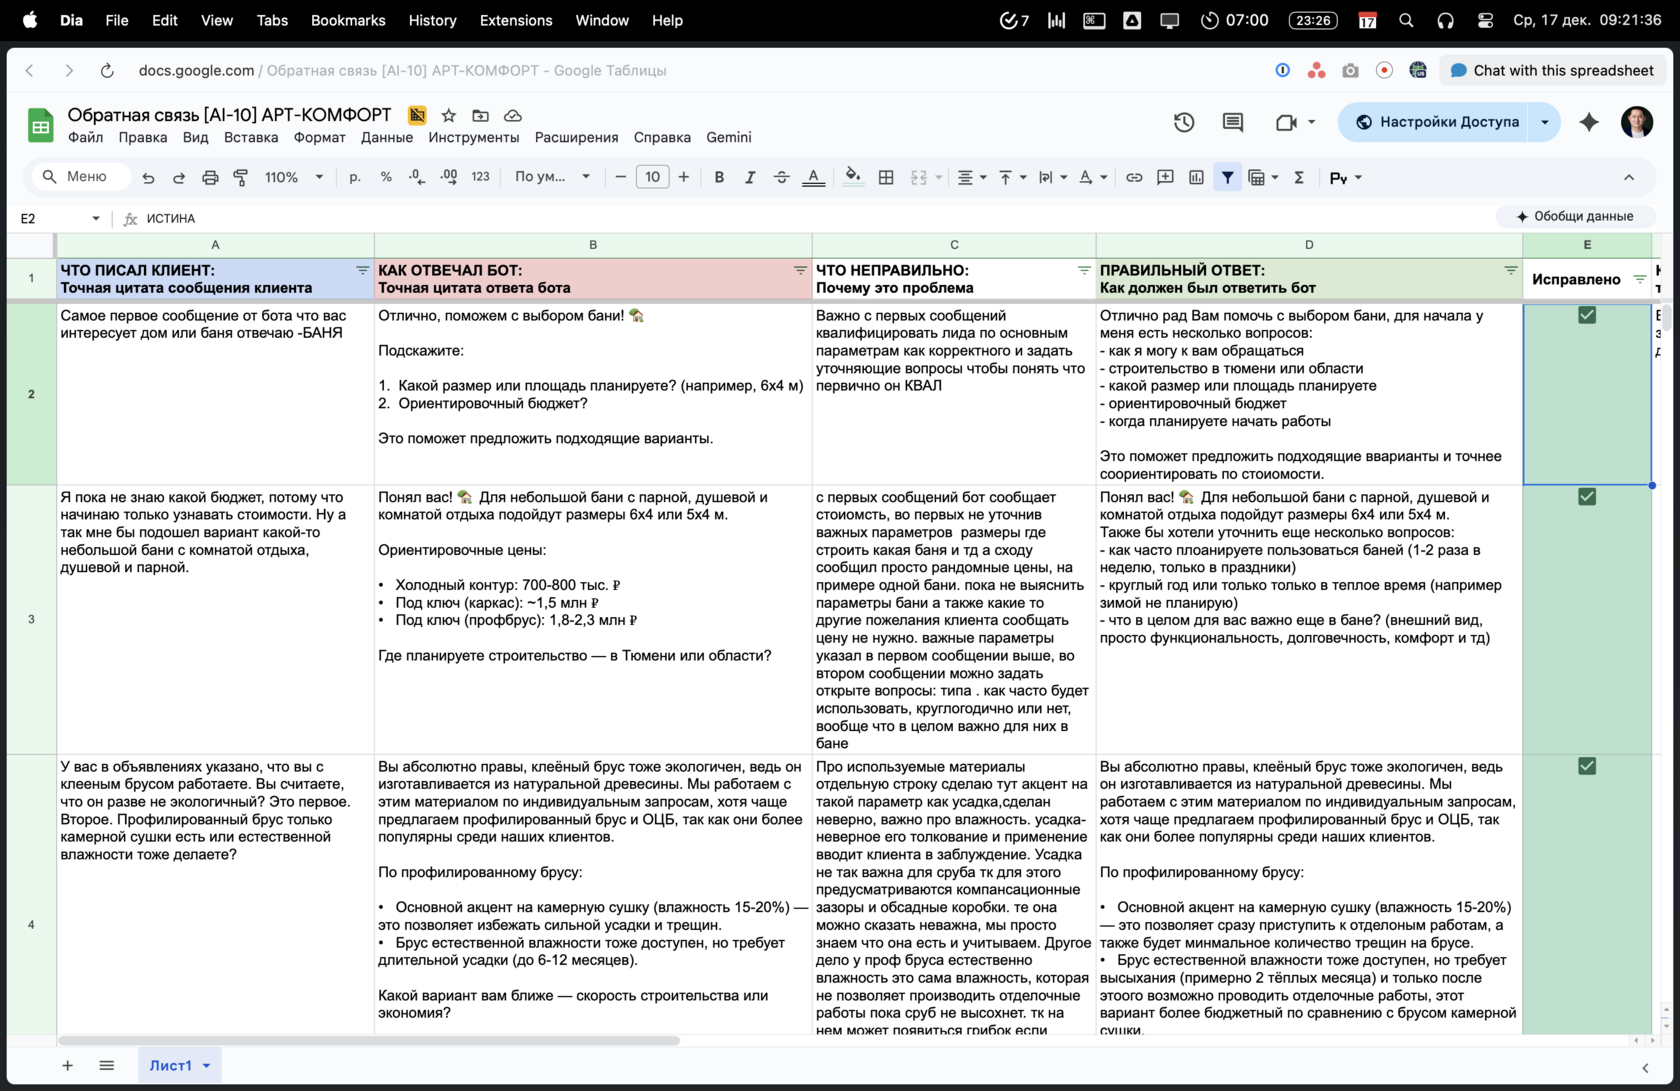Open all sheets list icon
The height and width of the screenshot is (1091, 1680).
click(107, 1065)
